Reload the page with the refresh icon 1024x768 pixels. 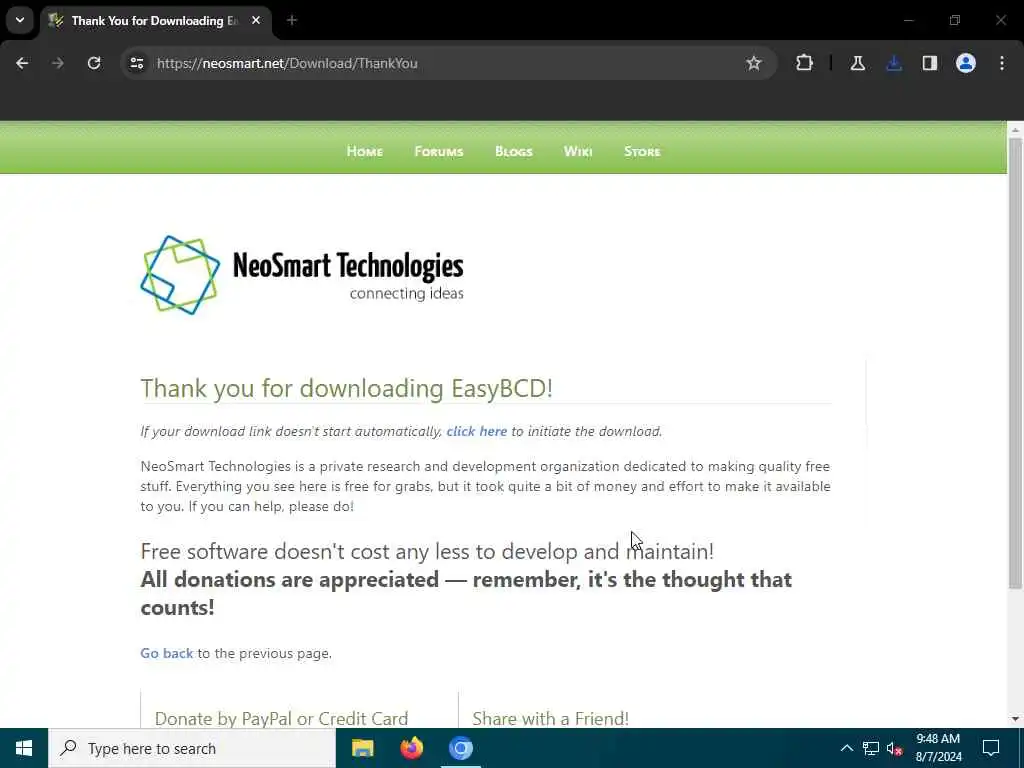tap(94, 63)
